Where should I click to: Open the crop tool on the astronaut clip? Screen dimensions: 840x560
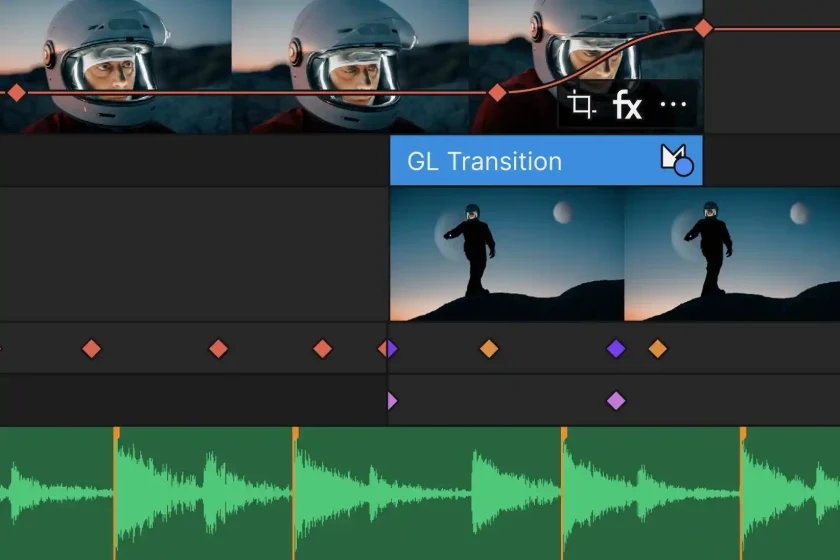click(581, 104)
